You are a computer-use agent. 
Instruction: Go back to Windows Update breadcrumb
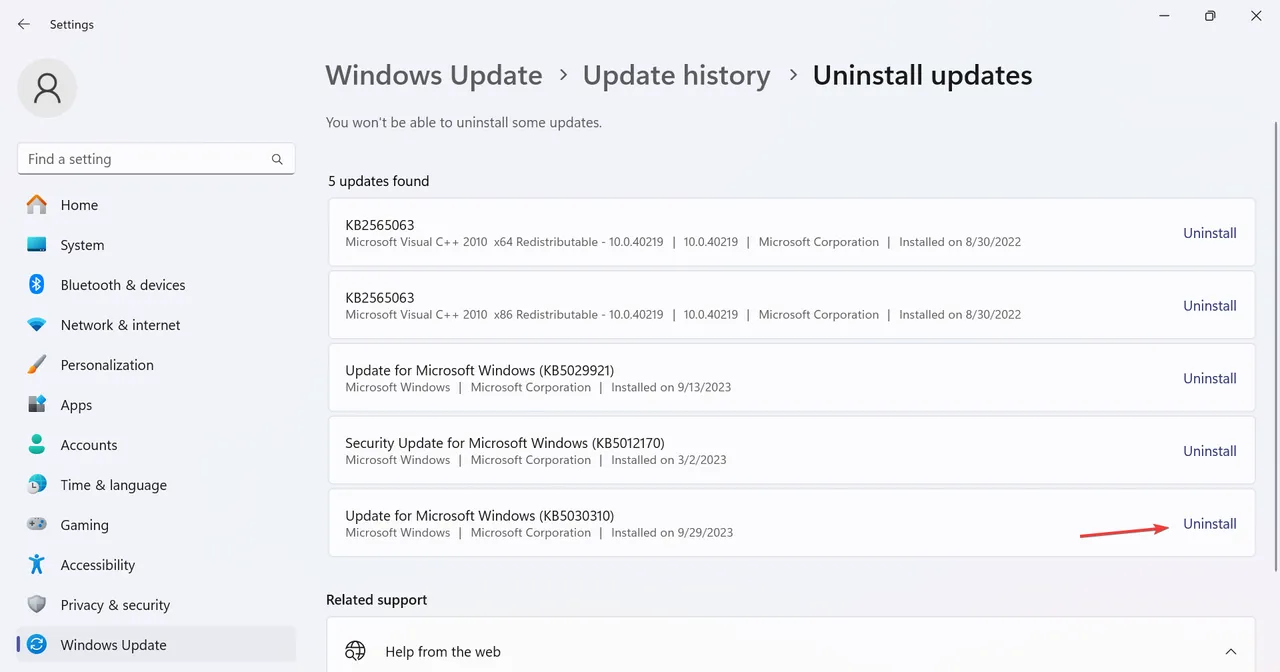click(434, 75)
